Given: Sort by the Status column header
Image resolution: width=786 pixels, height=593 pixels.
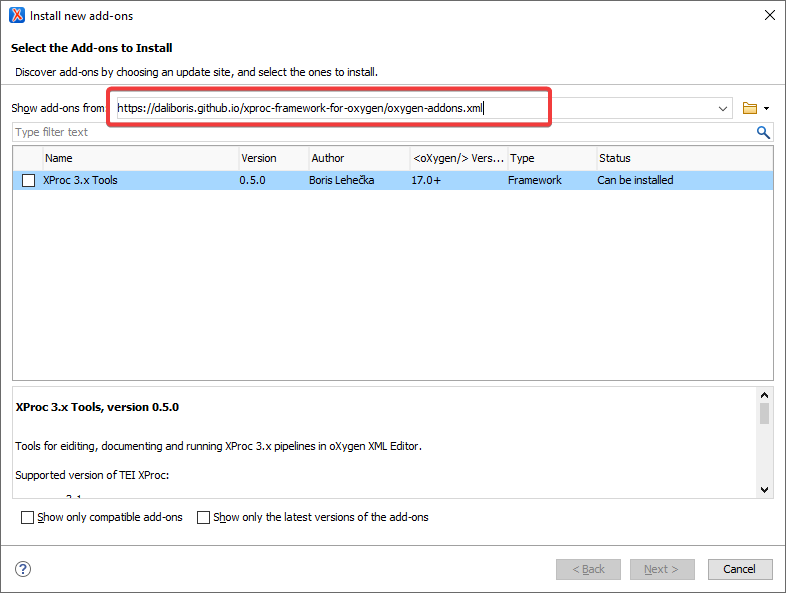Looking at the screenshot, I should 684,158.
